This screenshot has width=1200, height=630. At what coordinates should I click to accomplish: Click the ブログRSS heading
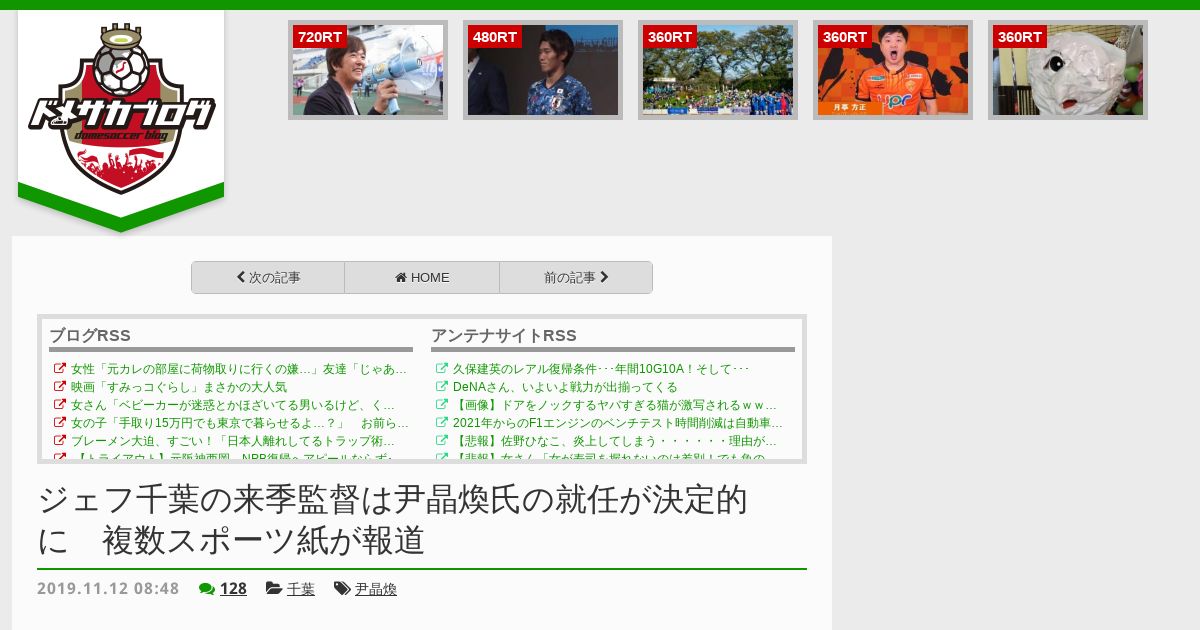point(90,335)
